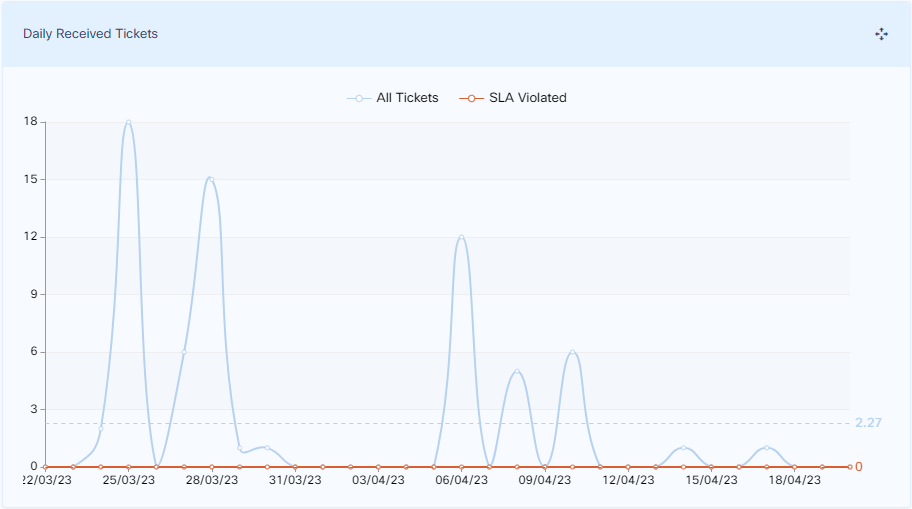Click the small 1-ticket bump near 15/04/23

(x=683, y=447)
